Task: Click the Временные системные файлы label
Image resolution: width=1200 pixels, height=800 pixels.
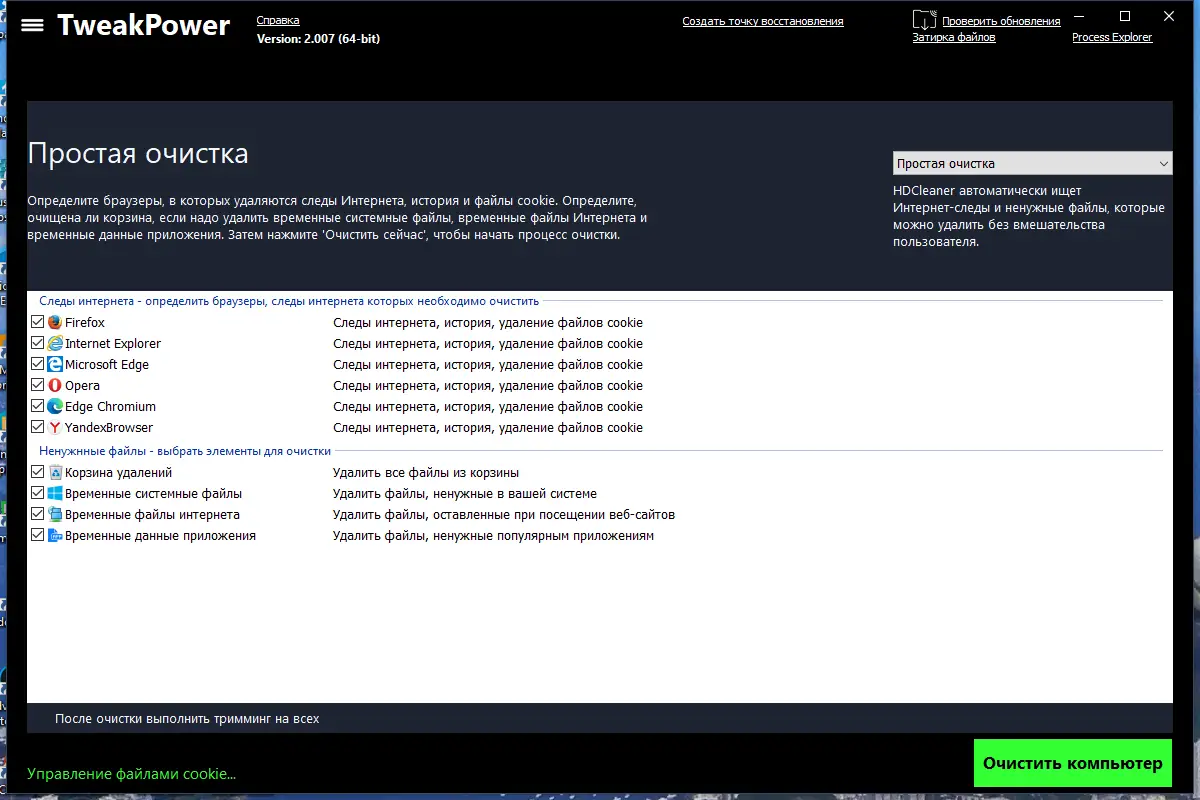Action: 154,494
